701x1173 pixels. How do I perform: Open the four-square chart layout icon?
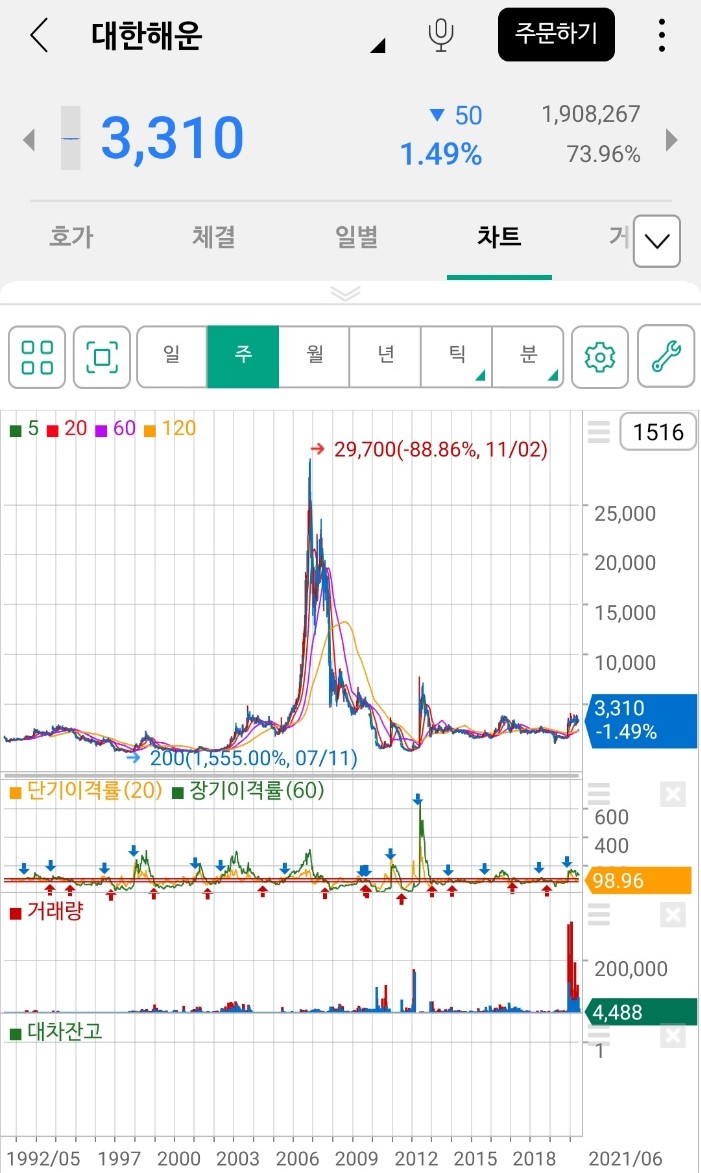click(37, 357)
